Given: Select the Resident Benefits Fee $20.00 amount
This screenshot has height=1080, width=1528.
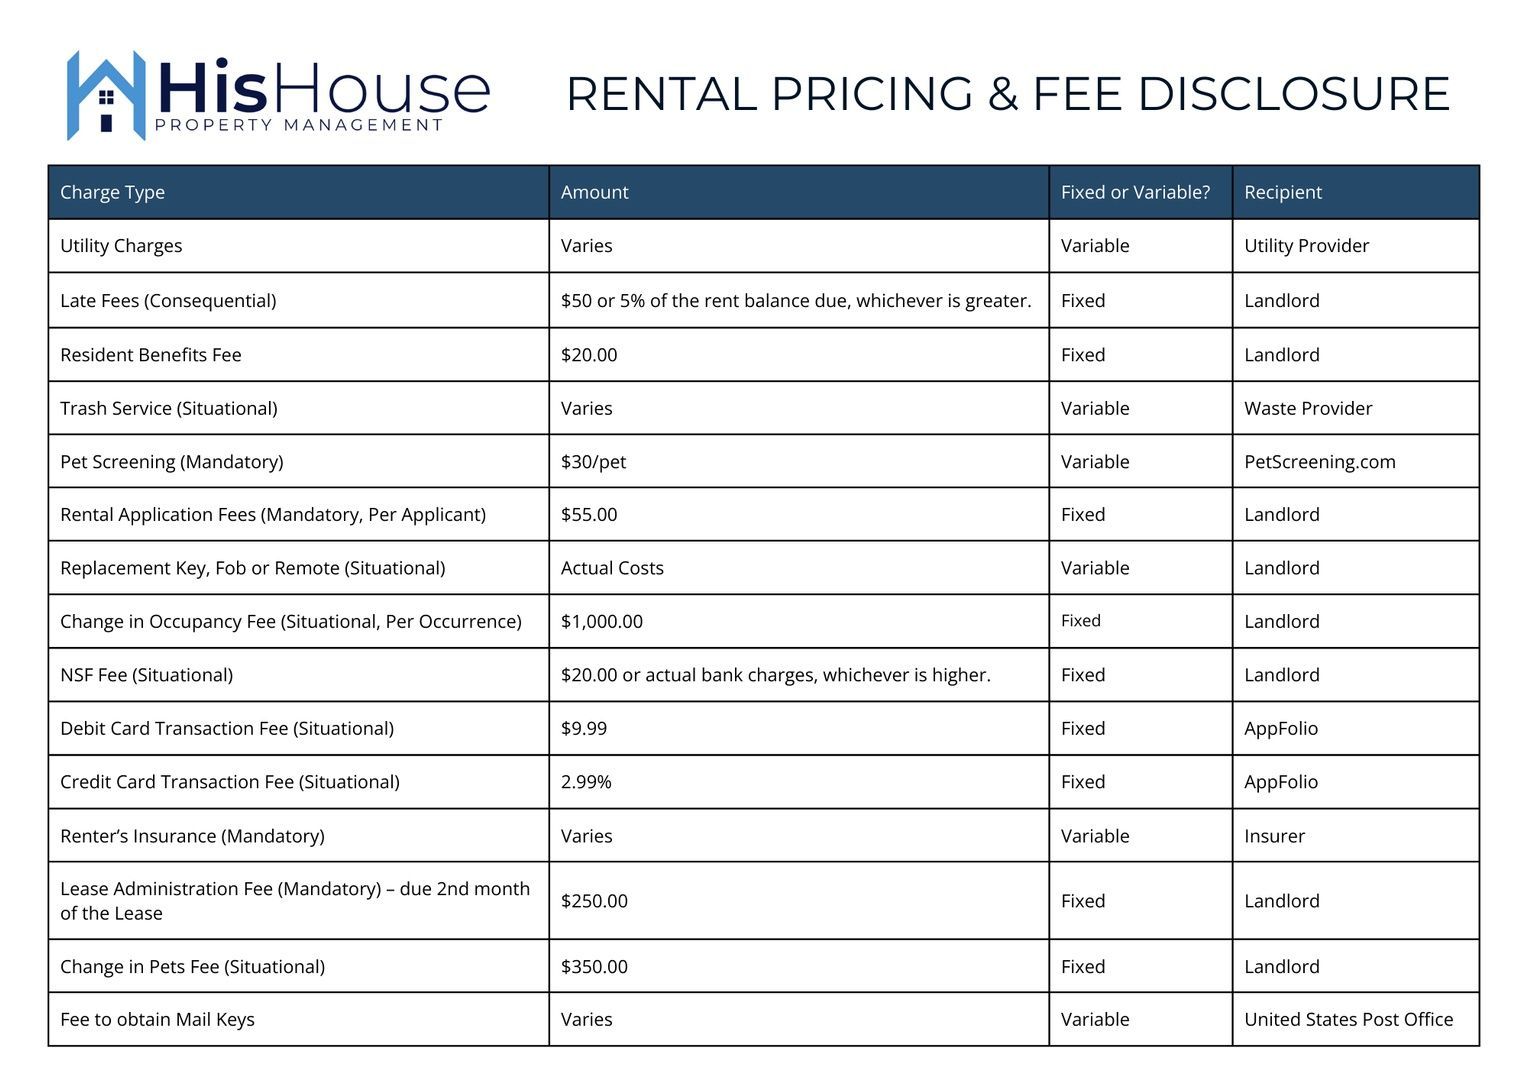Looking at the screenshot, I should coord(589,355).
